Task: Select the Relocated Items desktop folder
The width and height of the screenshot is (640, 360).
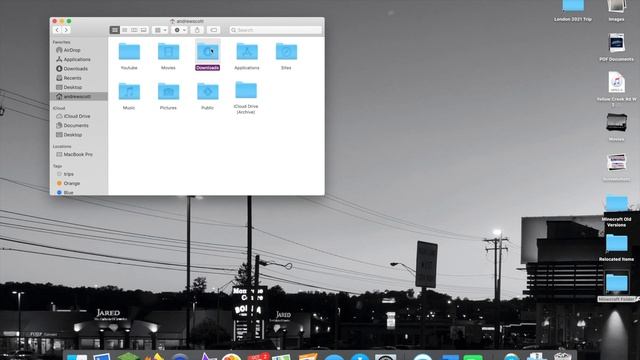Action: tap(616, 248)
